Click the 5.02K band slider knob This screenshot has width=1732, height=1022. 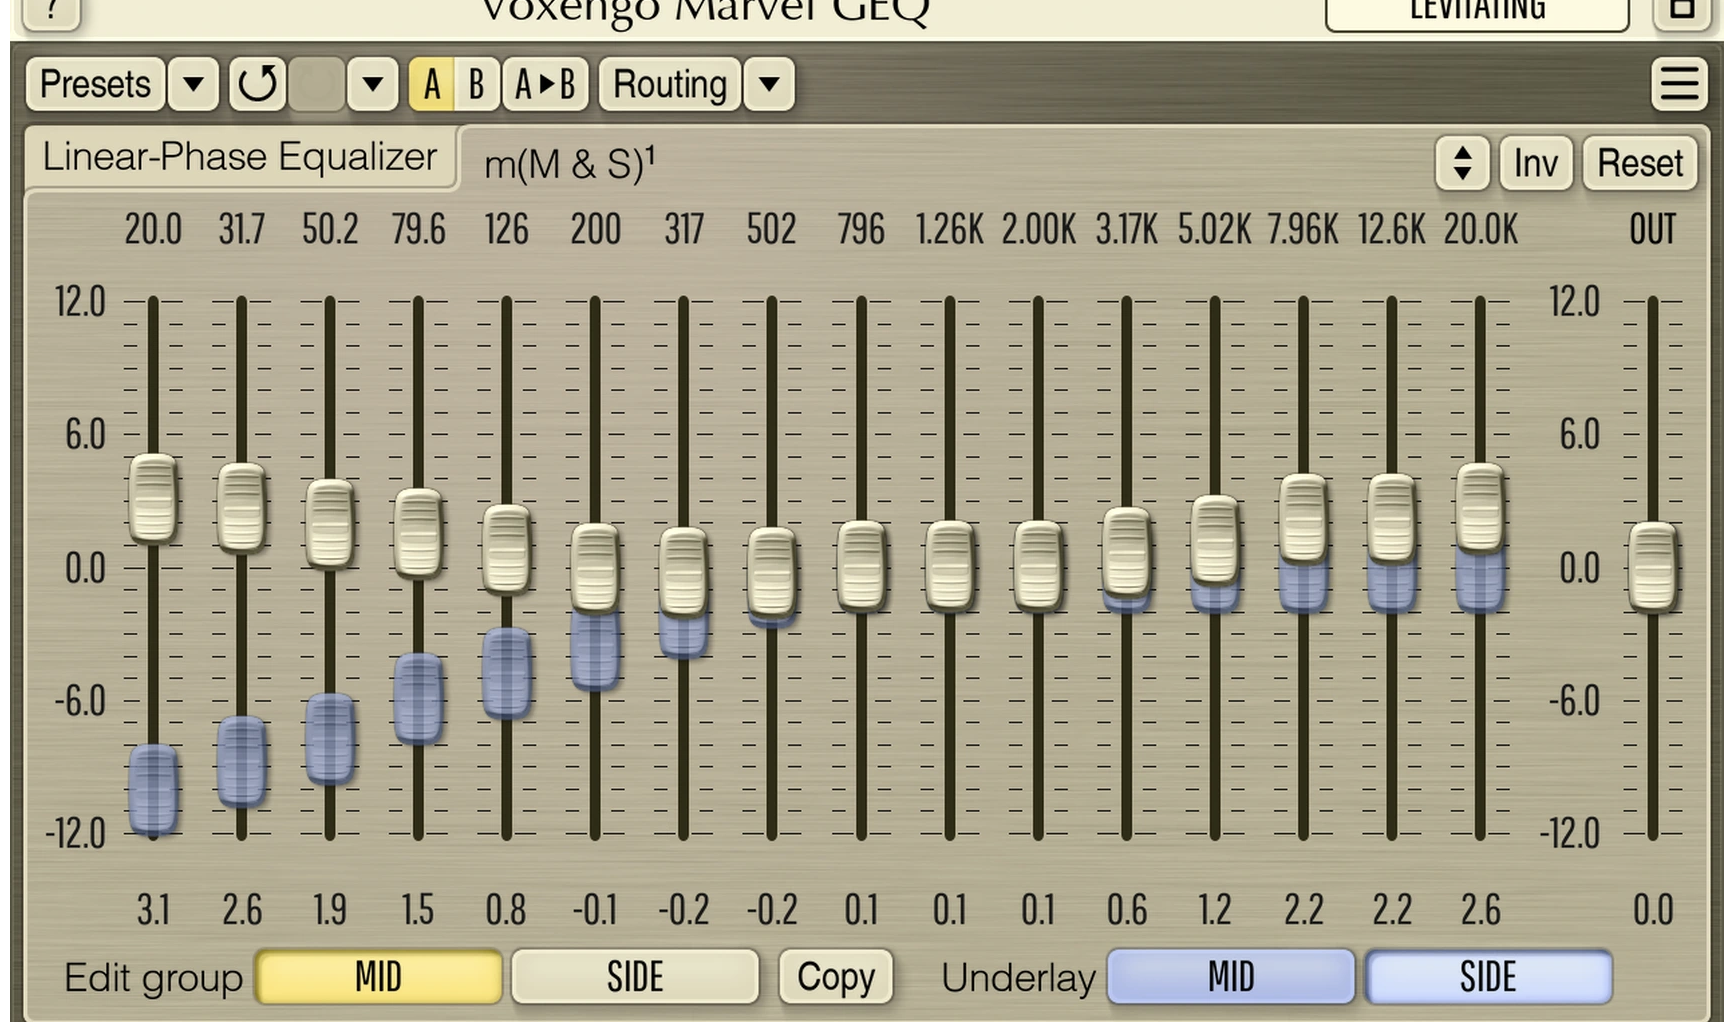coord(1215,540)
